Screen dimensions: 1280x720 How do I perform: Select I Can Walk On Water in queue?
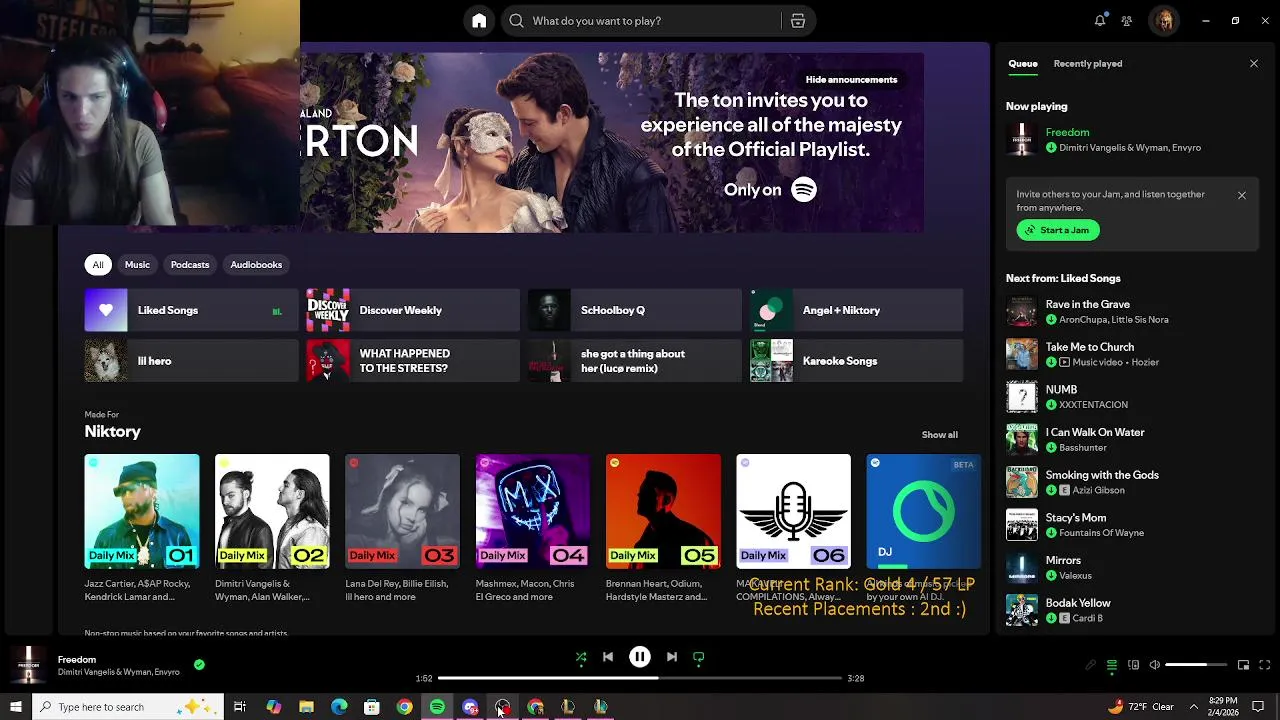click(x=1132, y=440)
